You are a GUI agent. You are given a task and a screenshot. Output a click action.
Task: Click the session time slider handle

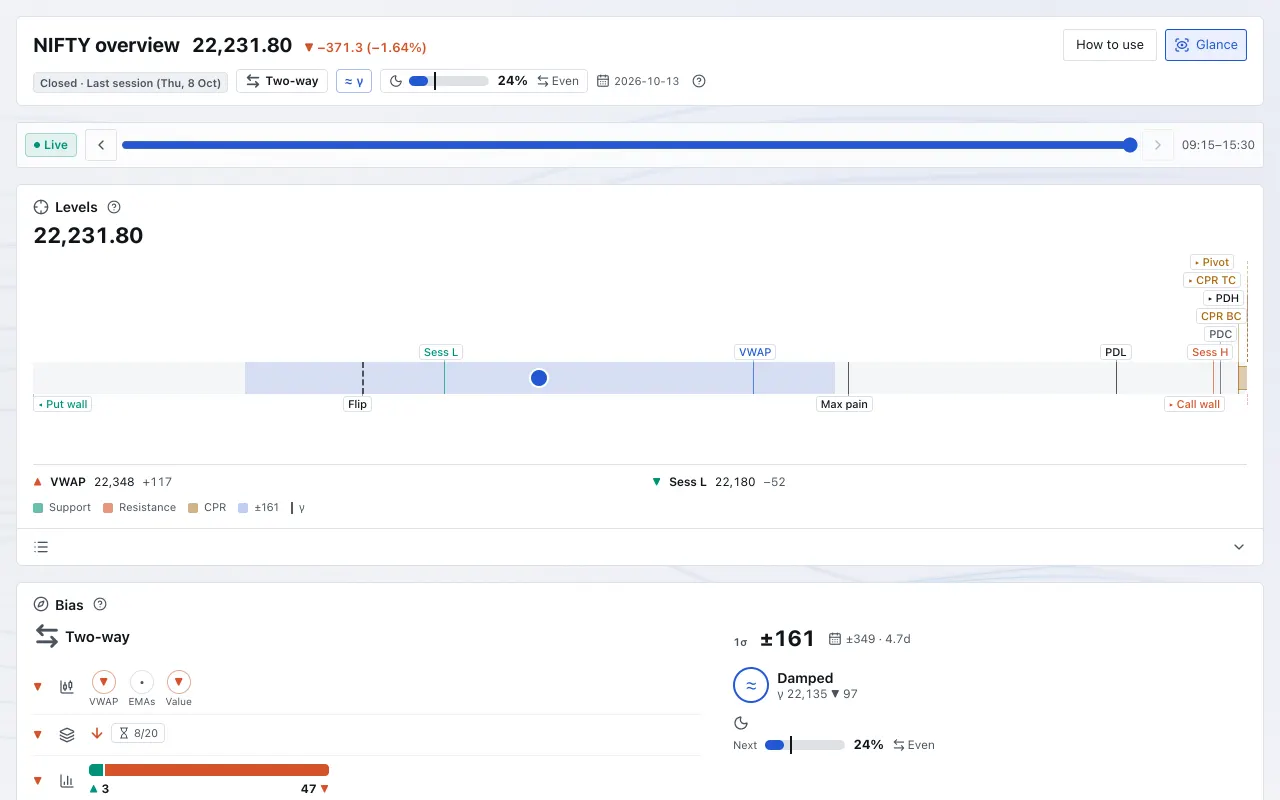coord(1130,145)
